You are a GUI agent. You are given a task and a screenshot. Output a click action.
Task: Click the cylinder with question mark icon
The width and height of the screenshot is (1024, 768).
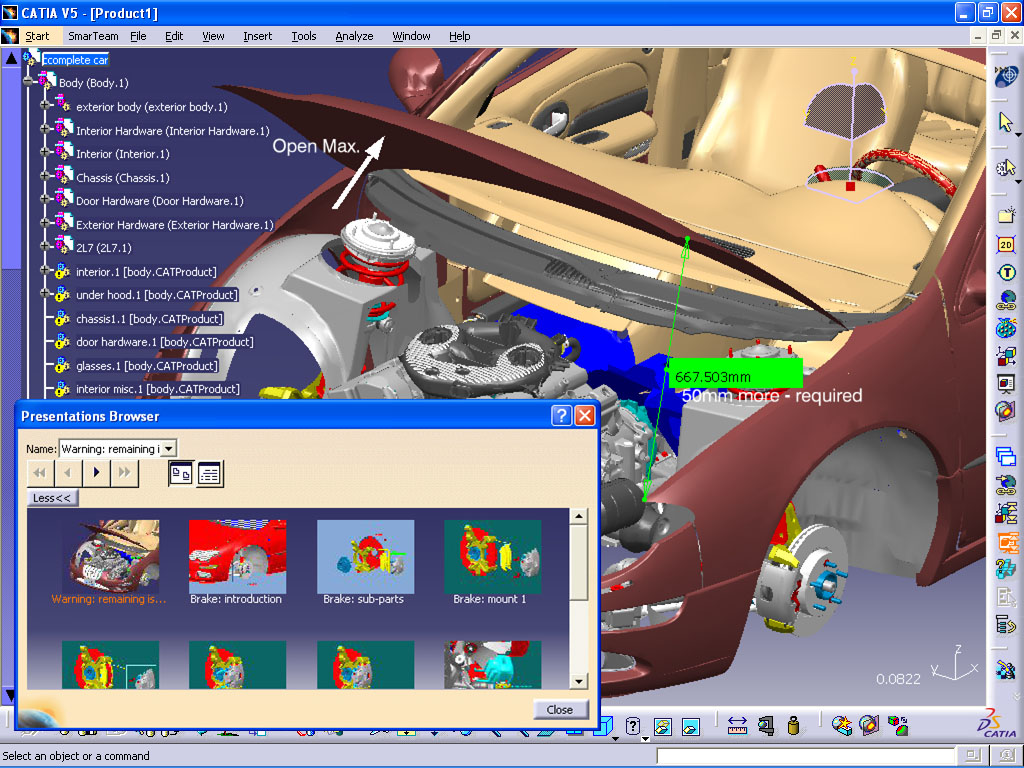point(632,726)
